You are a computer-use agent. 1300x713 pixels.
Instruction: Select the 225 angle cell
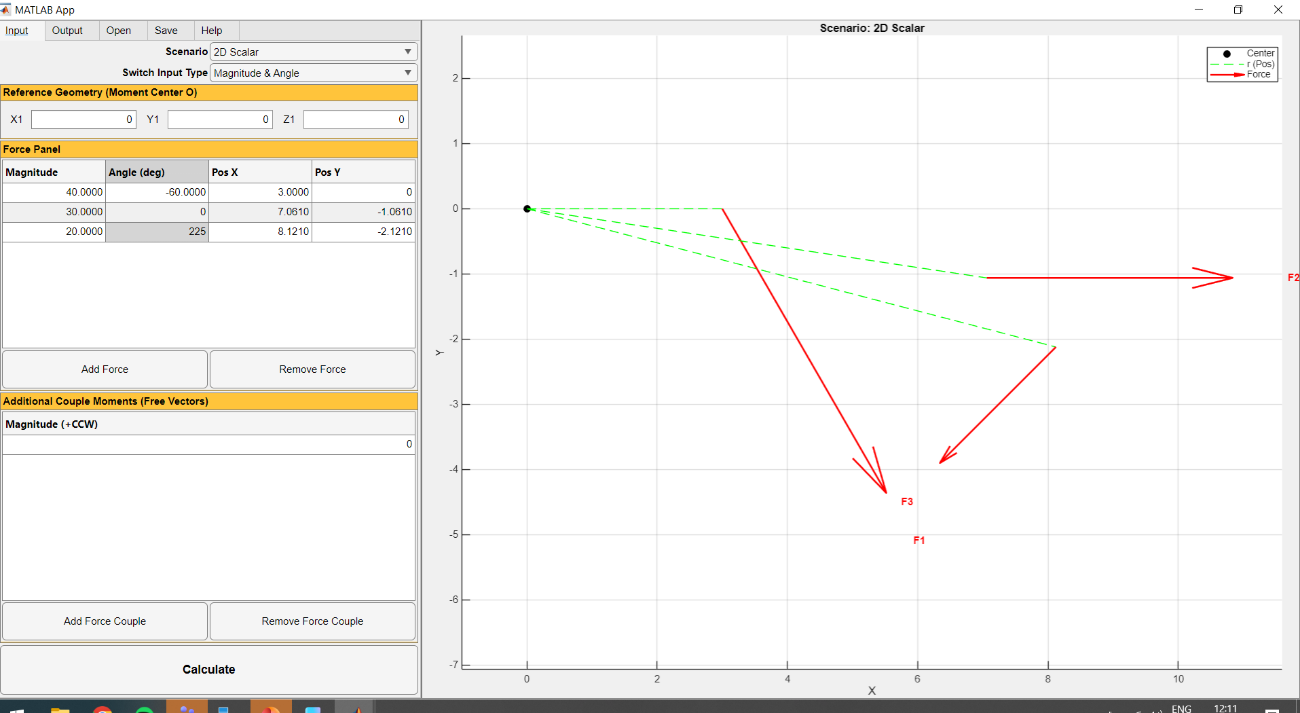pyautogui.click(x=156, y=232)
